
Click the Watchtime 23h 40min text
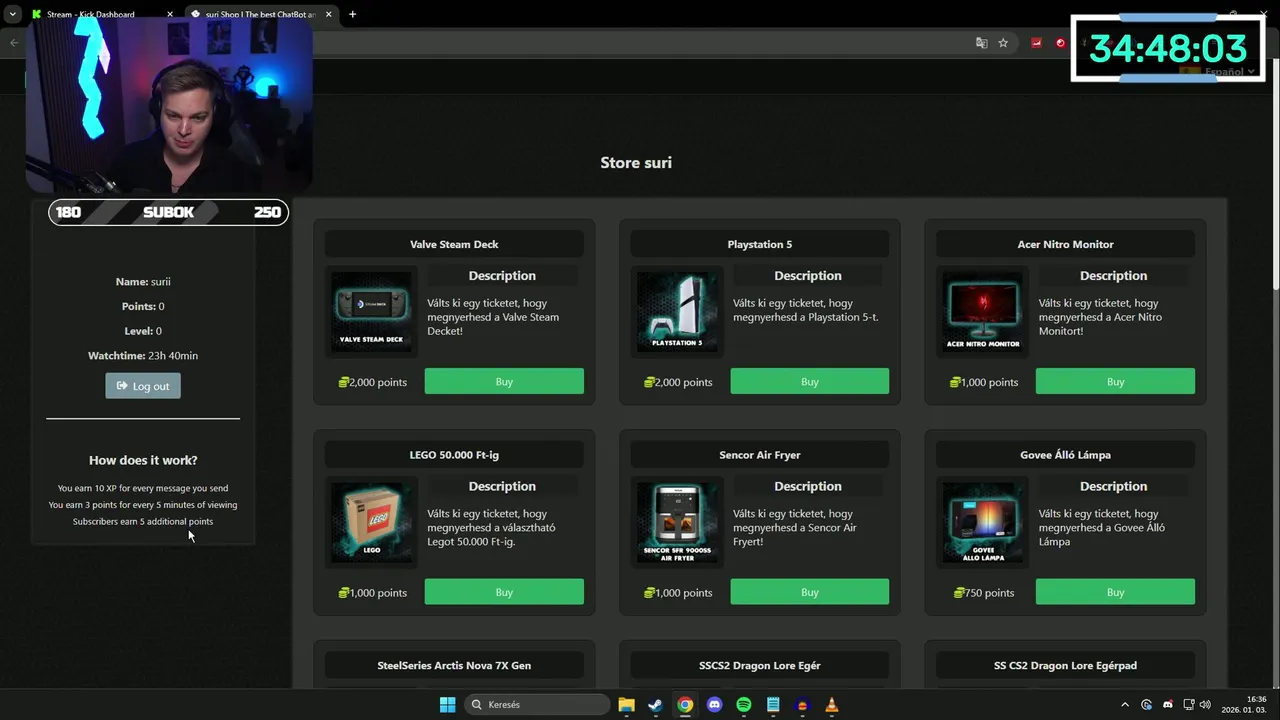point(143,355)
